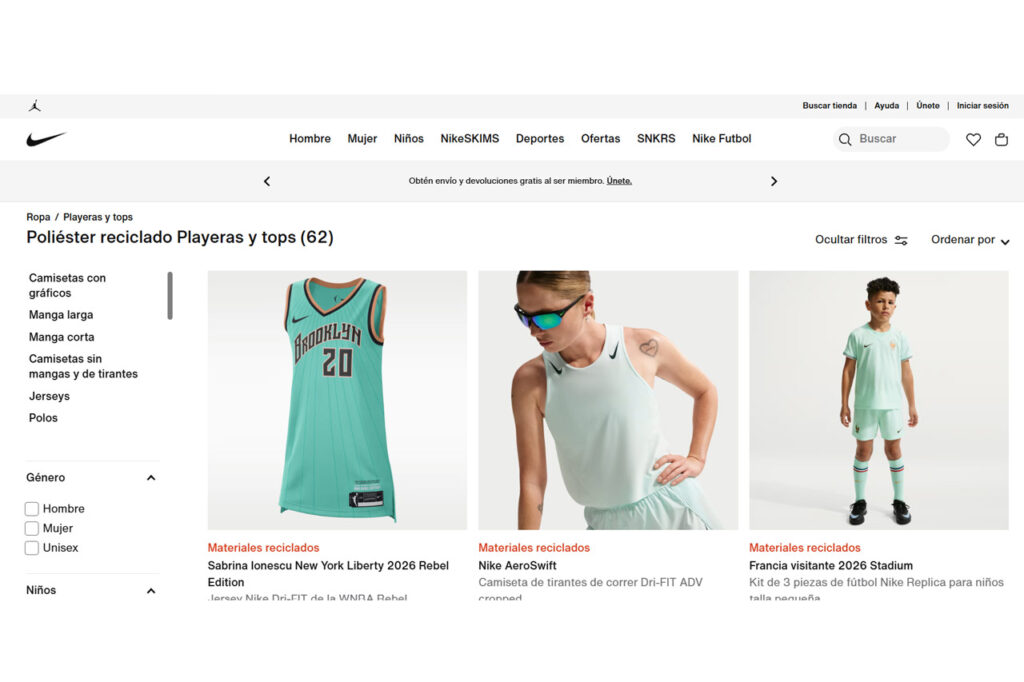
Task: Select Manga corta category
Action: (61, 337)
